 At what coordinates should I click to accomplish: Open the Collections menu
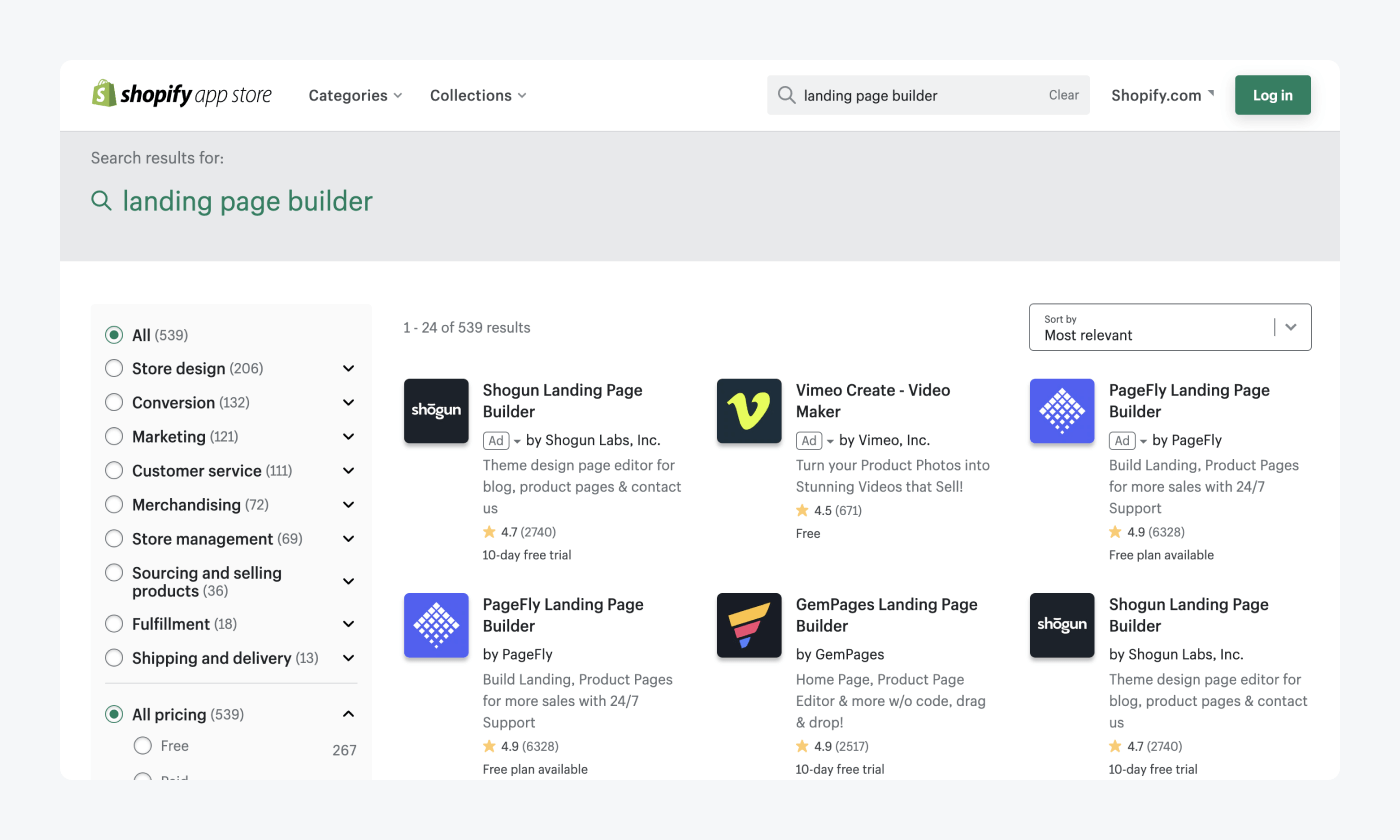coord(478,95)
